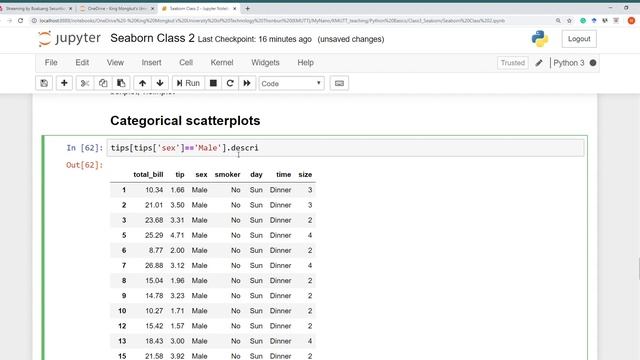The image size is (640, 360).
Task: Click the pencil edit mode indicator
Action: (x=539, y=63)
